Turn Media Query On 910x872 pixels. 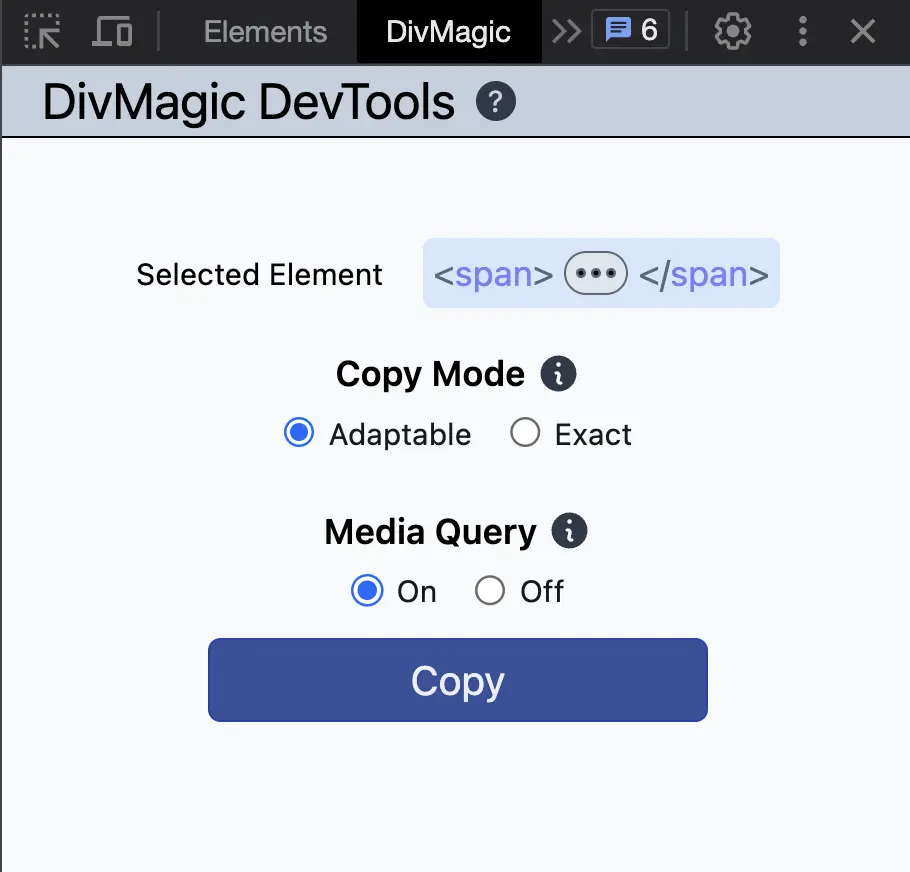367,591
